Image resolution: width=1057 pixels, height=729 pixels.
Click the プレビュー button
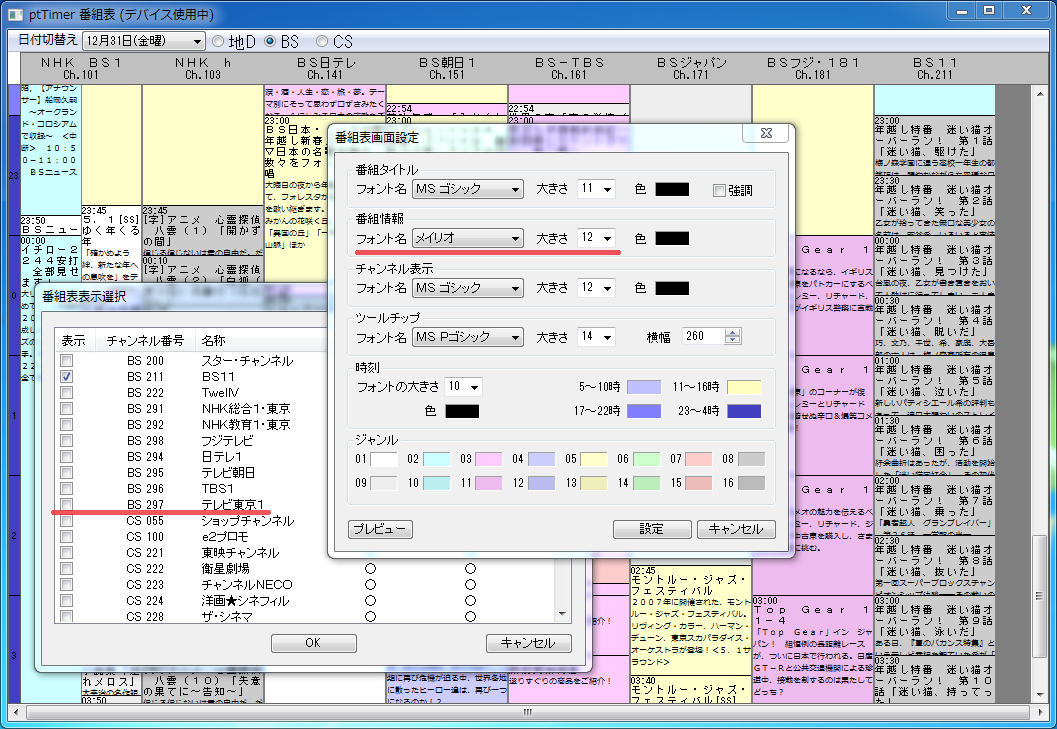[x=380, y=529]
